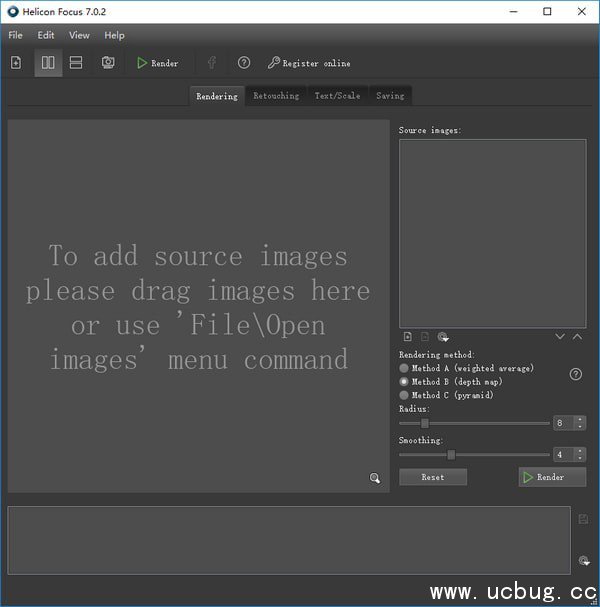Open rendering method help question mark
The height and width of the screenshot is (607, 600).
[x=576, y=374]
